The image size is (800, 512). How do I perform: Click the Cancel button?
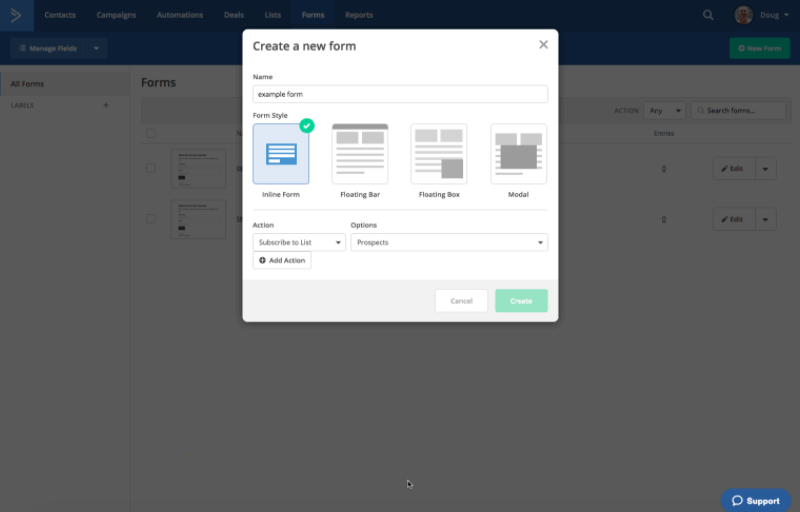pyautogui.click(x=461, y=301)
